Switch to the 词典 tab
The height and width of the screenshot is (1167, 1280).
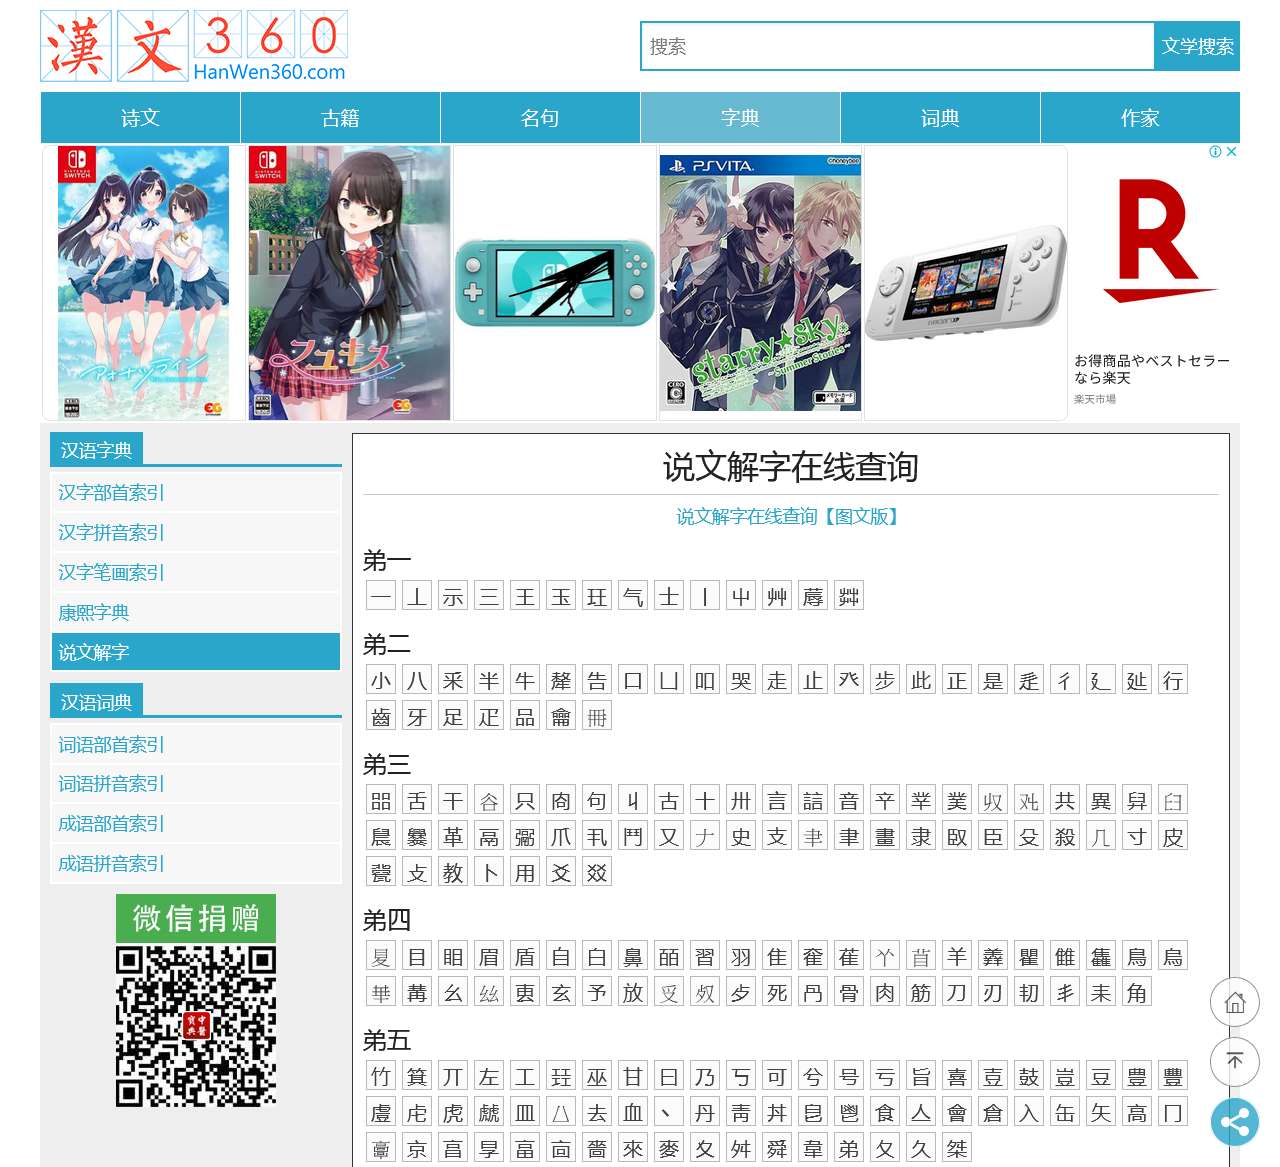[940, 117]
